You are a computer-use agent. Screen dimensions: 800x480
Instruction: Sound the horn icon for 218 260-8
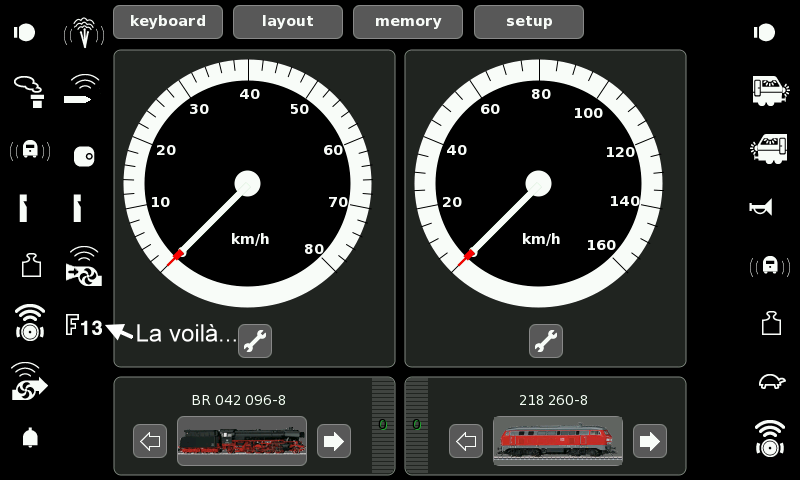coord(761,207)
